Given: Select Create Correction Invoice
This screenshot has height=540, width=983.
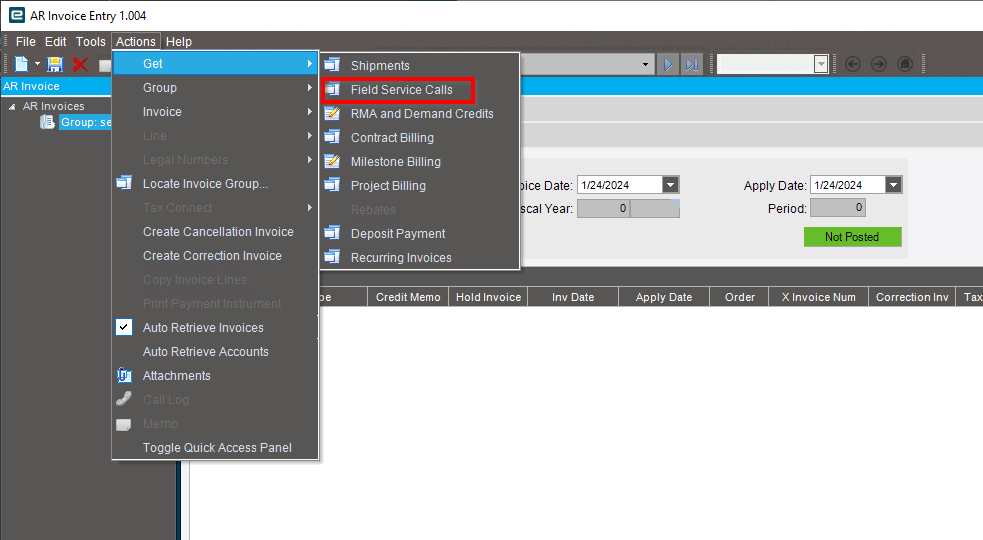Looking at the screenshot, I should pyautogui.click(x=215, y=255).
